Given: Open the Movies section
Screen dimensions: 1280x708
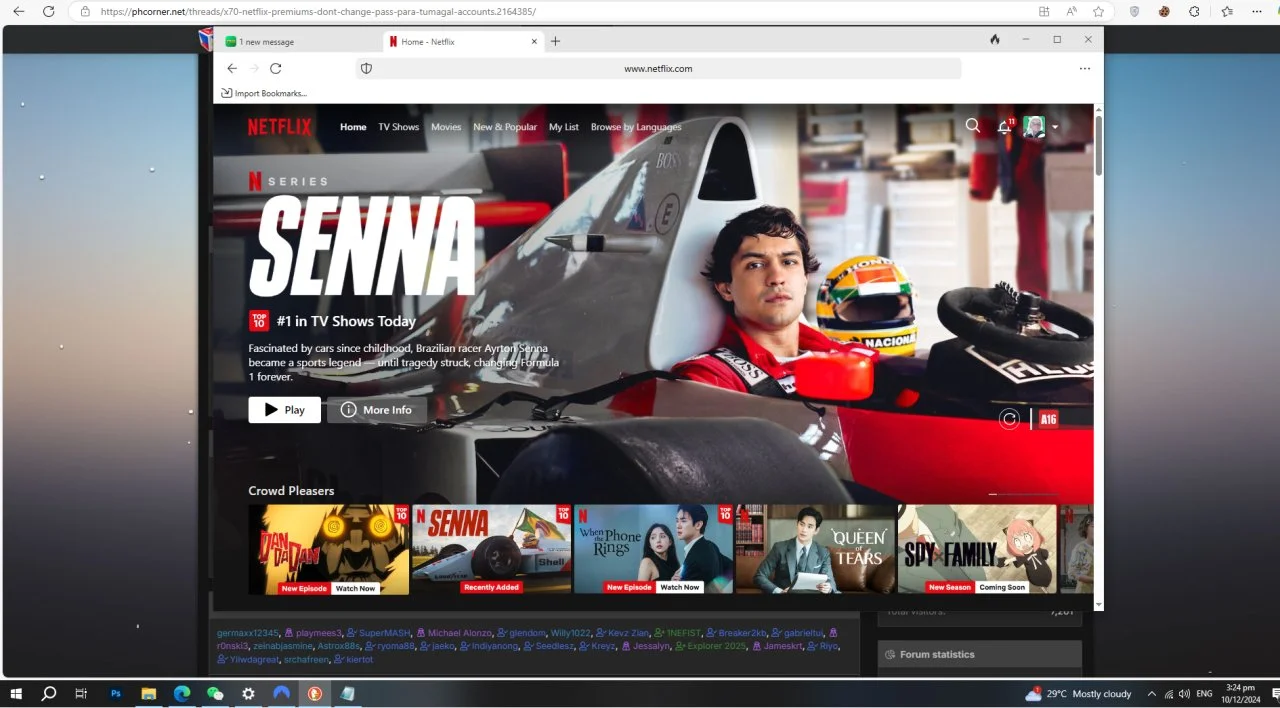Looking at the screenshot, I should coord(446,127).
